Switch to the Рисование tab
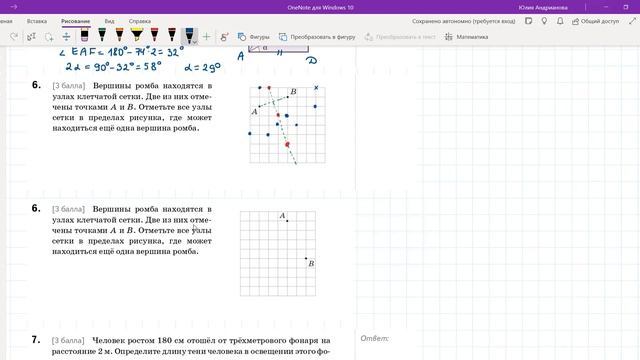Image resolution: width=640 pixels, height=360 pixels. [76, 21]
